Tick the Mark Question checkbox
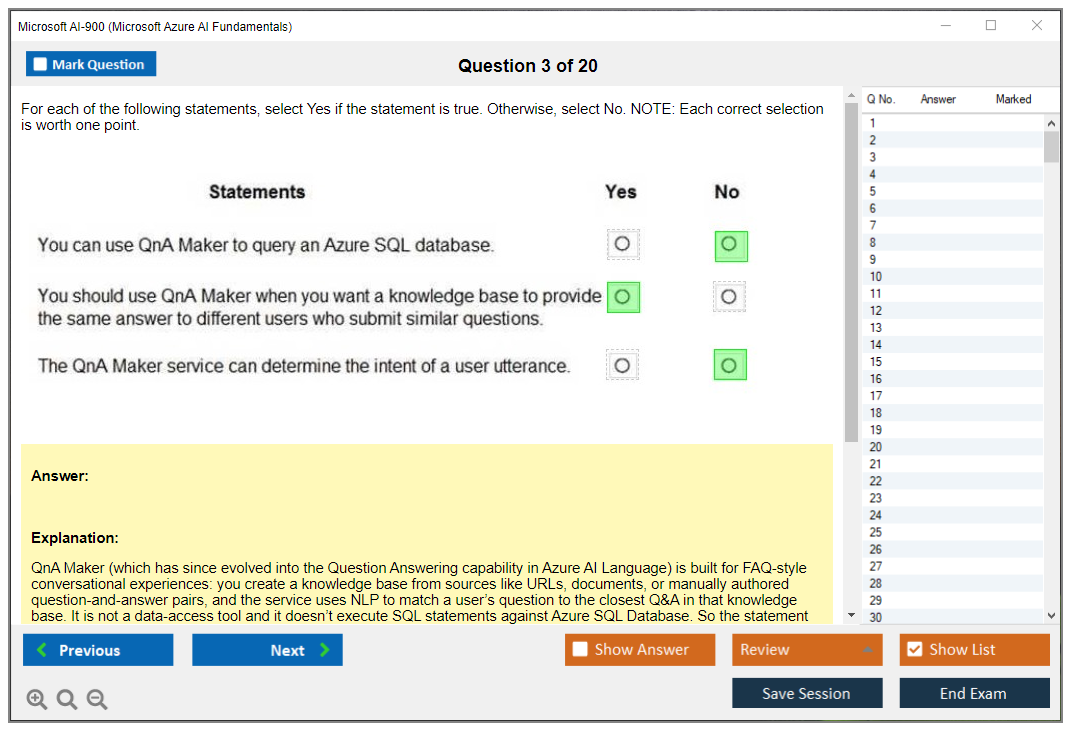The width and height of the screenshot is (1075, 735). point(41,64)
